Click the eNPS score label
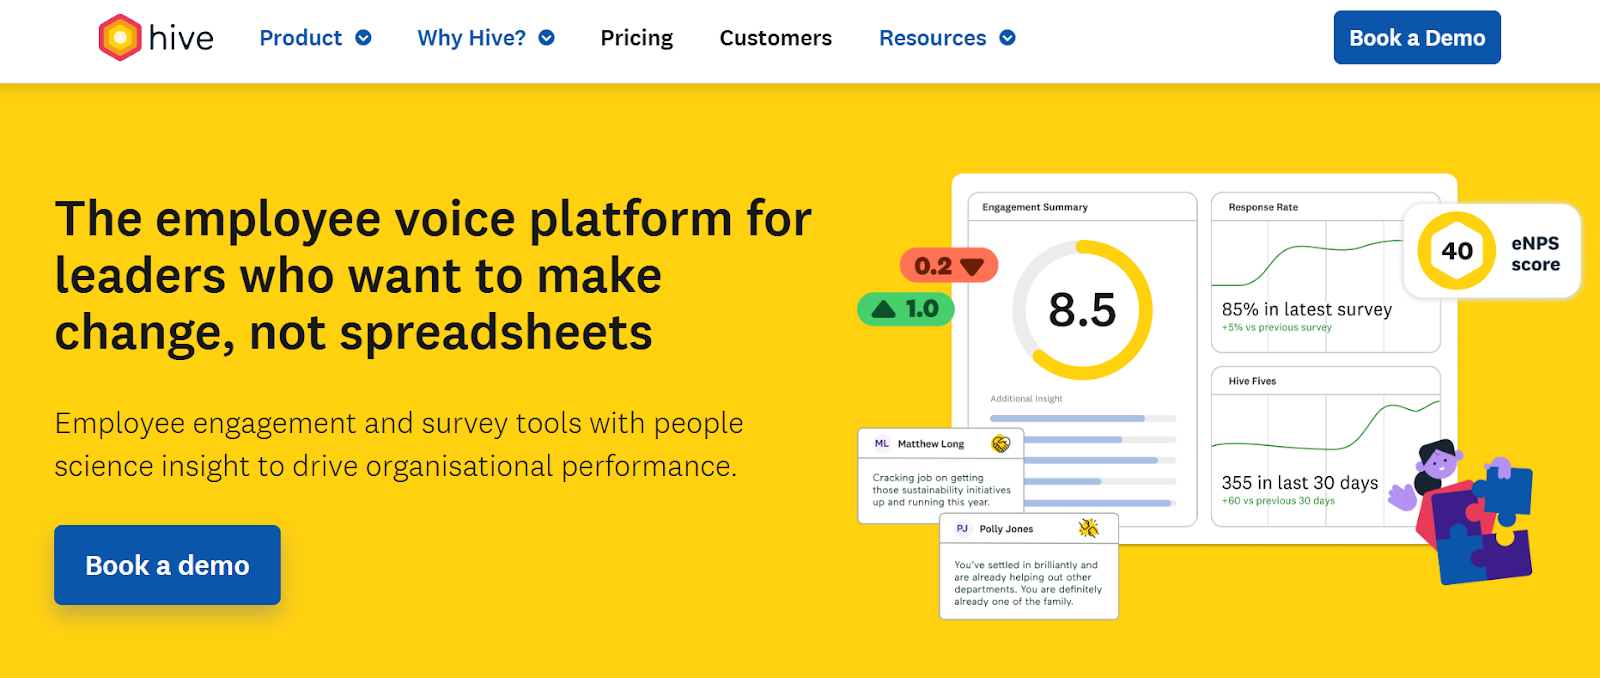Screen dimensions: 1600x678 [1535, 254]
